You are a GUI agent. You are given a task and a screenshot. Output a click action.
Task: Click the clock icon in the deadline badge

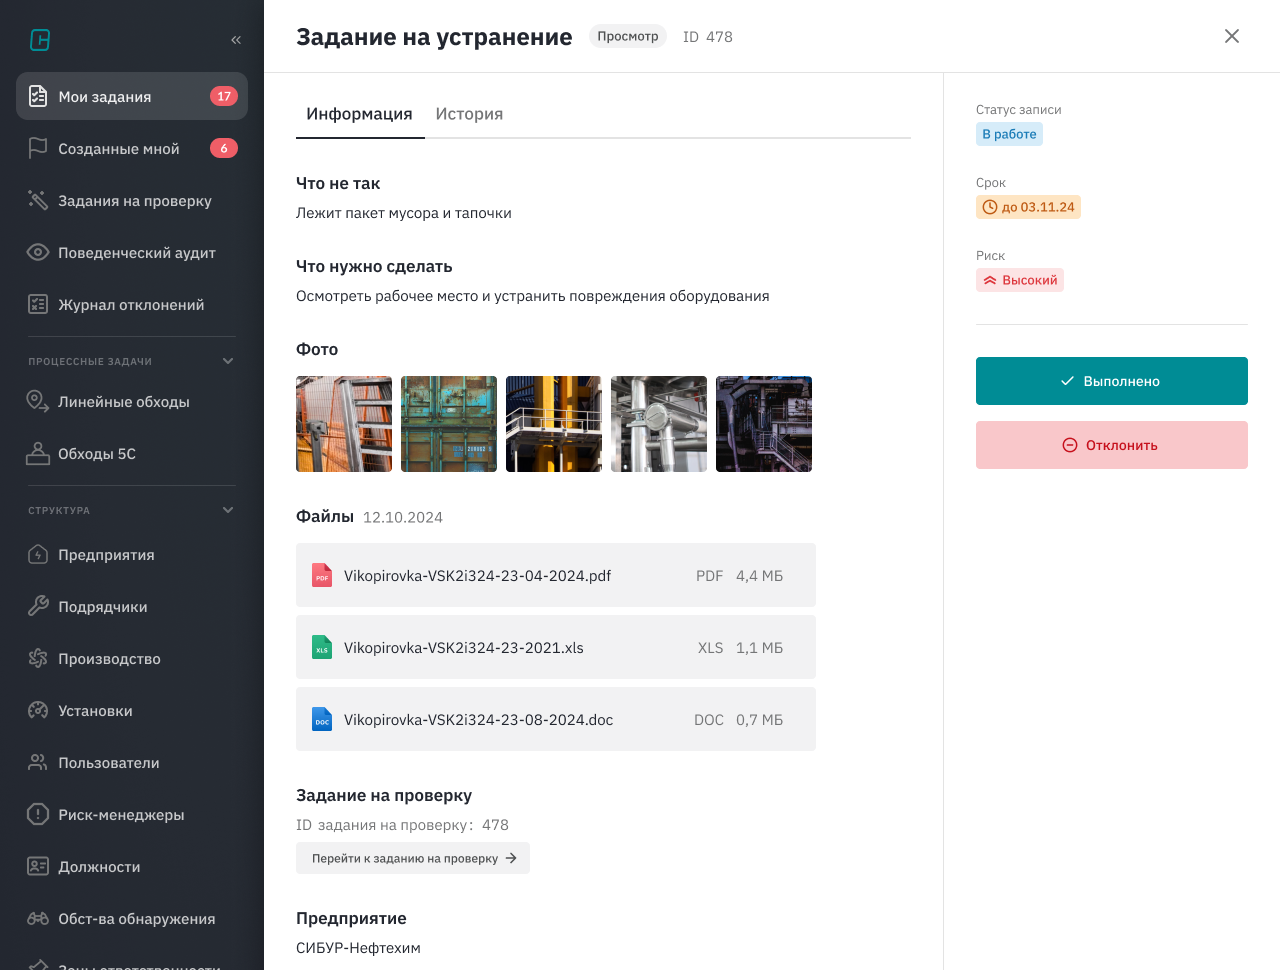(990, 207)
